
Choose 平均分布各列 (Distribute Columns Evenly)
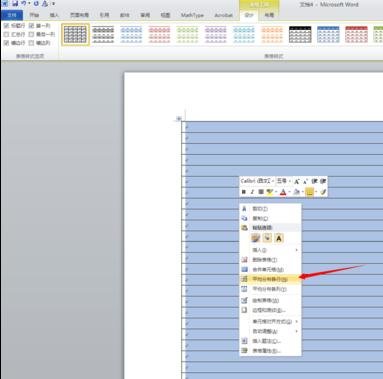[270, 289]
